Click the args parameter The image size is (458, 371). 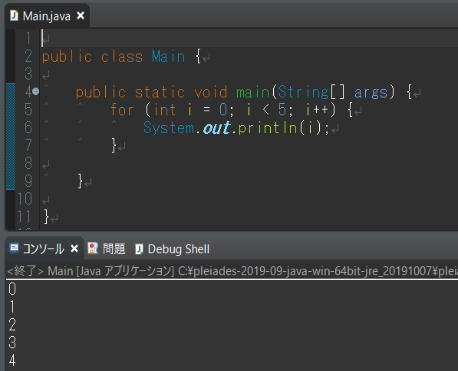click(371, 93)
